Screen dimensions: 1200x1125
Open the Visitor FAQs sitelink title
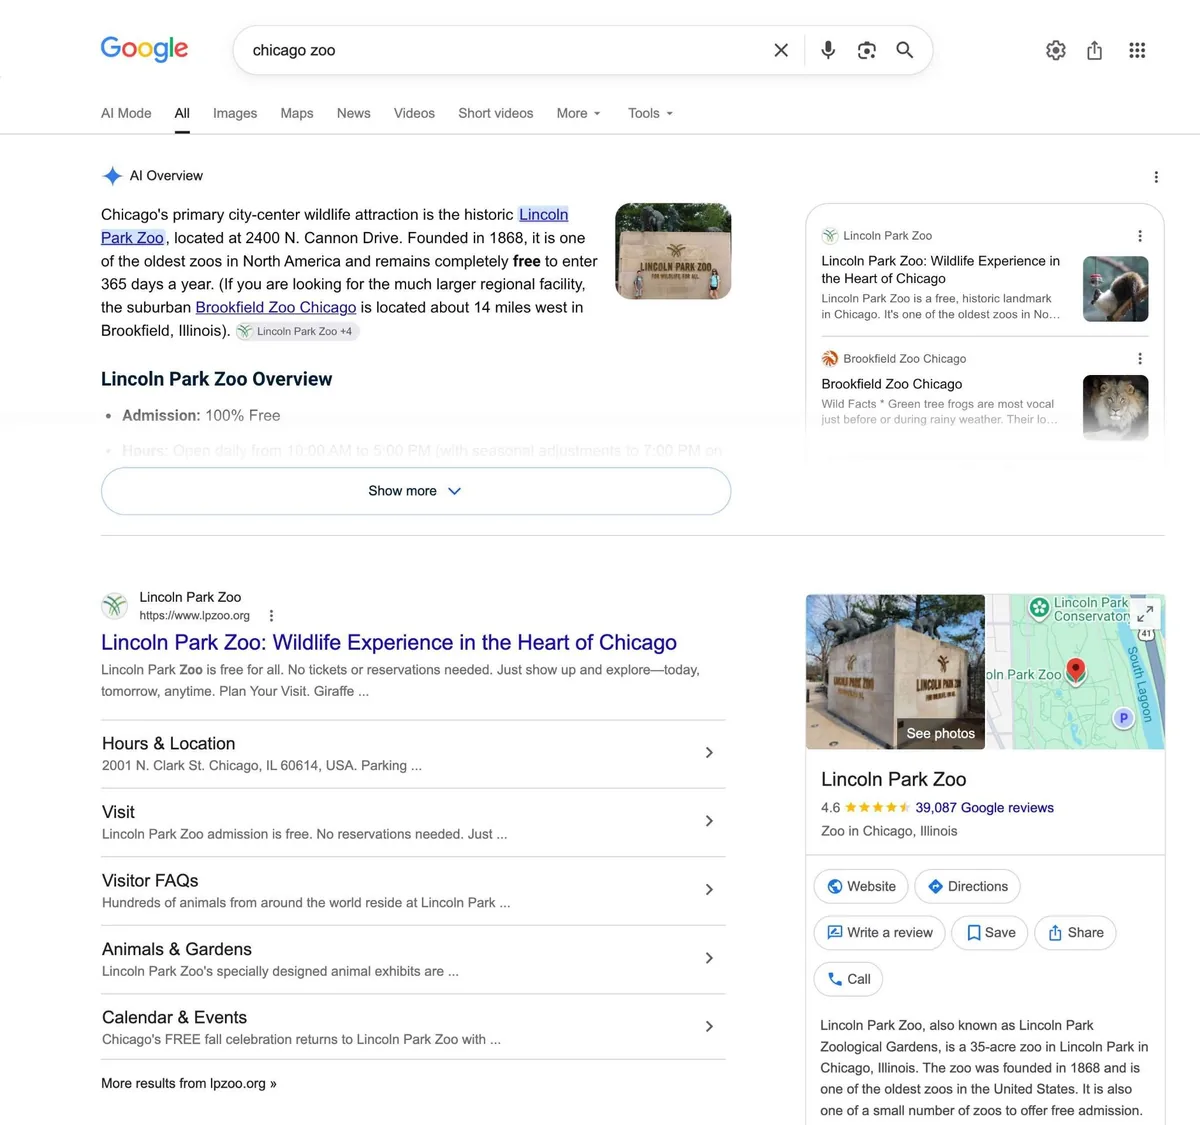pos(150,881)
